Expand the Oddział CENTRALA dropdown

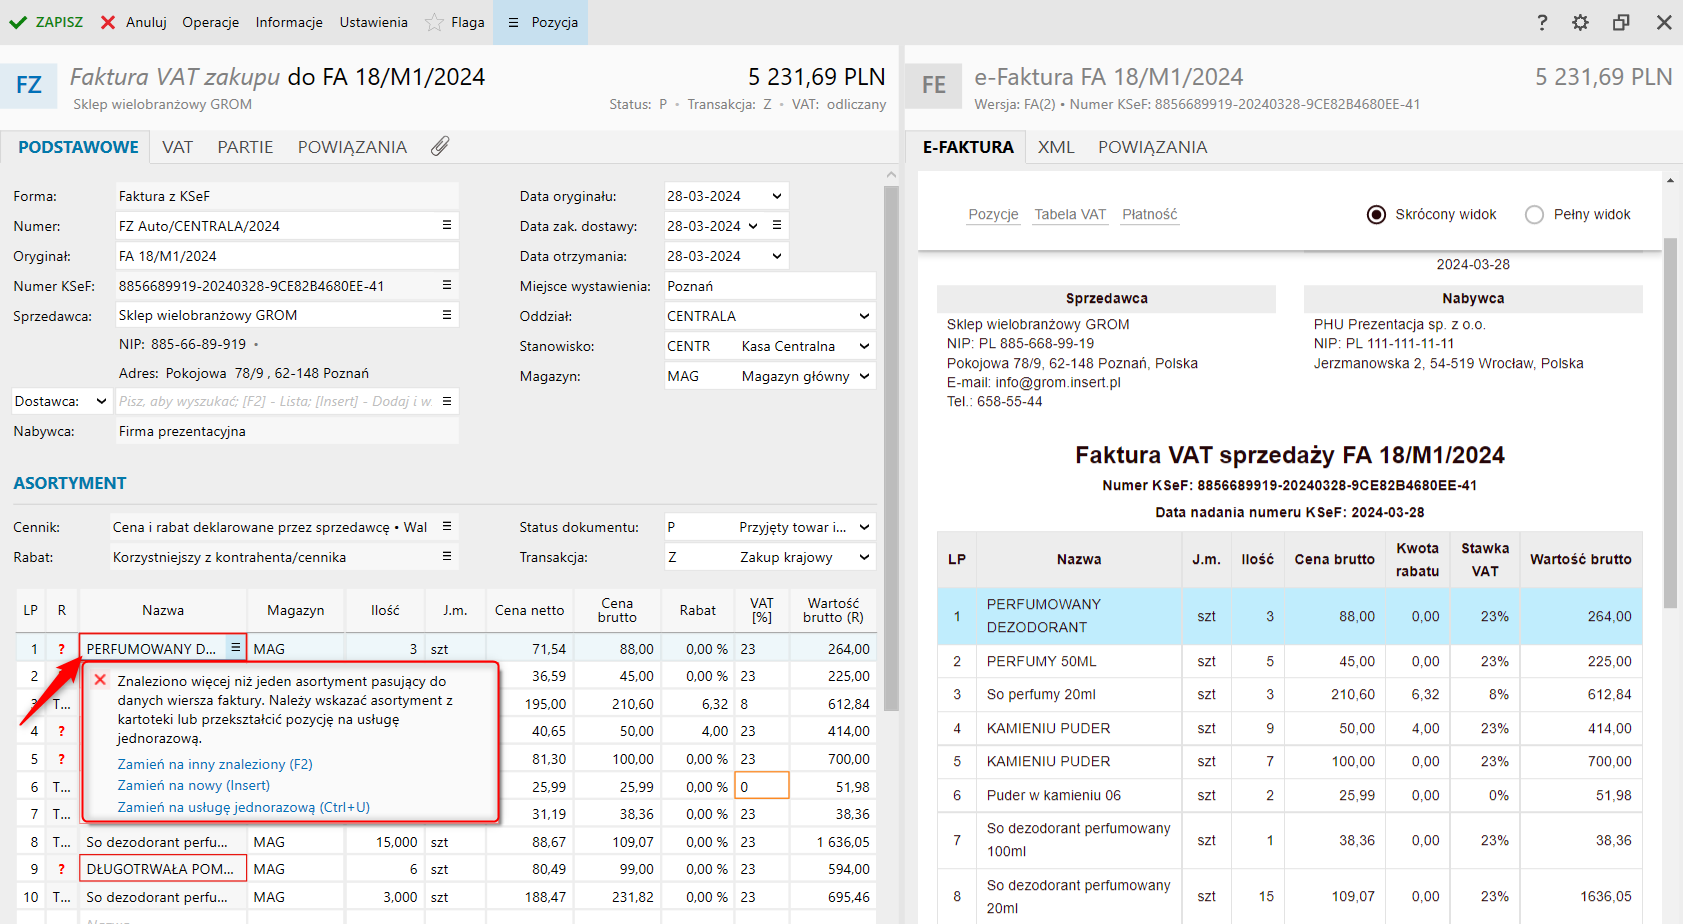864,316
